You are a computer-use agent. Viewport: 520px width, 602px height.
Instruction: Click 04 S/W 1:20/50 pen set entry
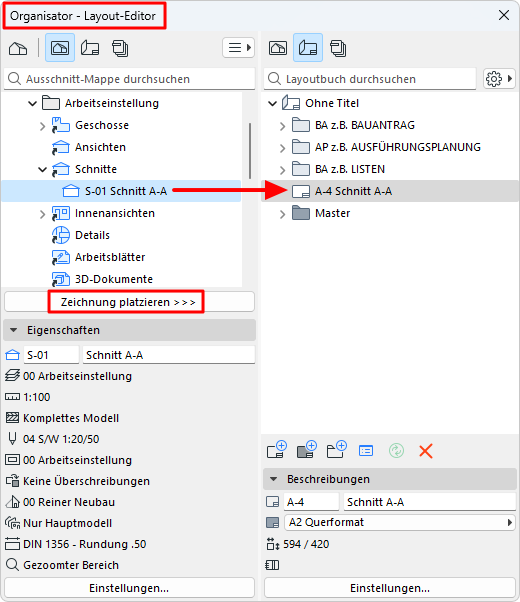click(61, 439)
